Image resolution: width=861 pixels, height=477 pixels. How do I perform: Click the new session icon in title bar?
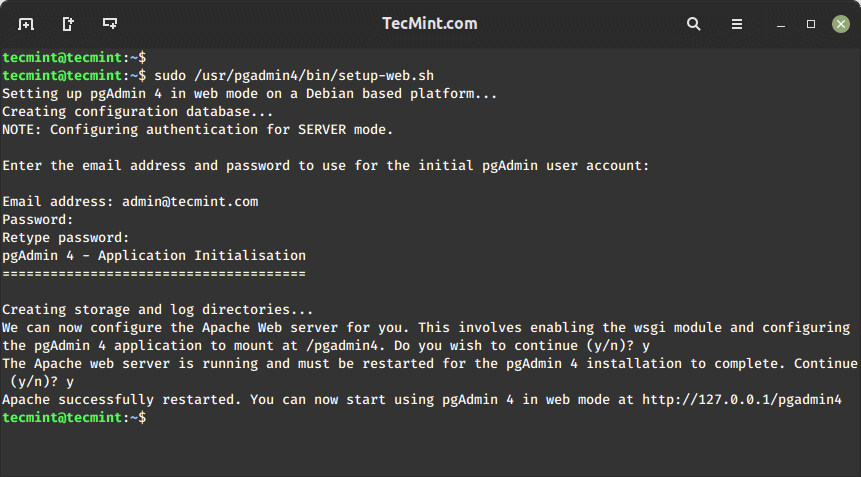(x=26, y=23)
